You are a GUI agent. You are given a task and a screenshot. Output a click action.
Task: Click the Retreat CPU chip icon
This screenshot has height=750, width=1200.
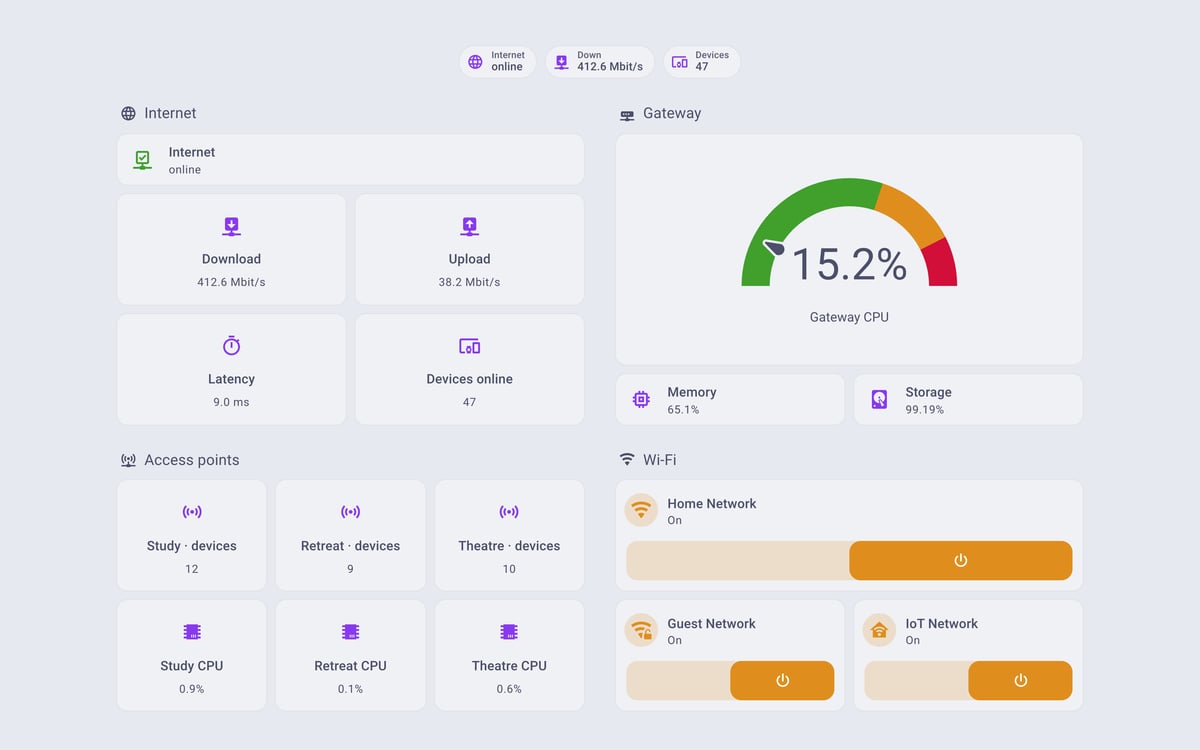click(350, 632)
